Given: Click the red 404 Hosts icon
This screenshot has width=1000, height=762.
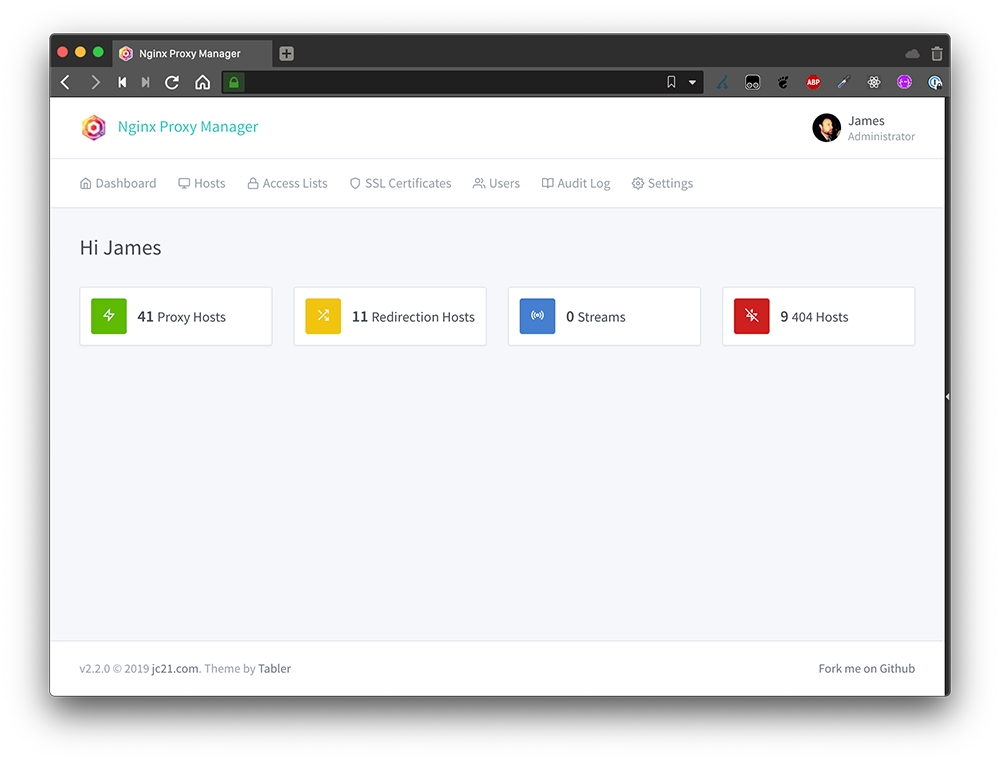Looking at the screenshot, I should pos(751,316).
